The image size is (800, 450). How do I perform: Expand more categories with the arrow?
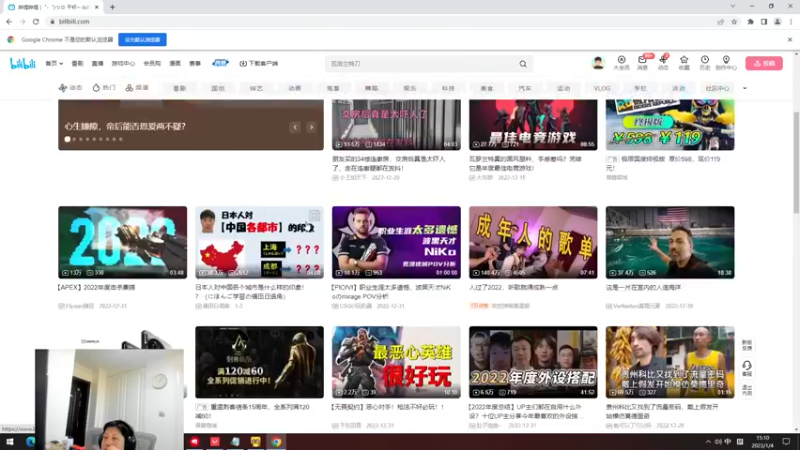coord(745,88)
